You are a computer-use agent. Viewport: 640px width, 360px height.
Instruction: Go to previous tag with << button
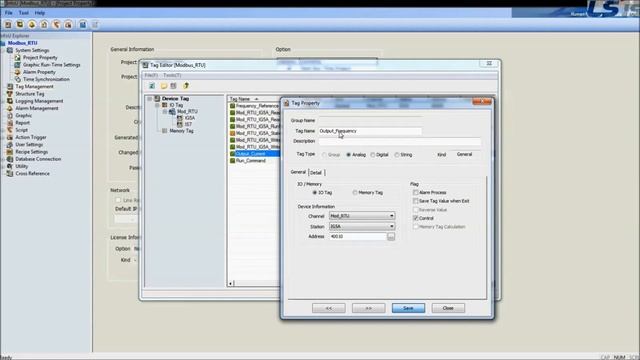pyautogui.click(x=329, y=308)
